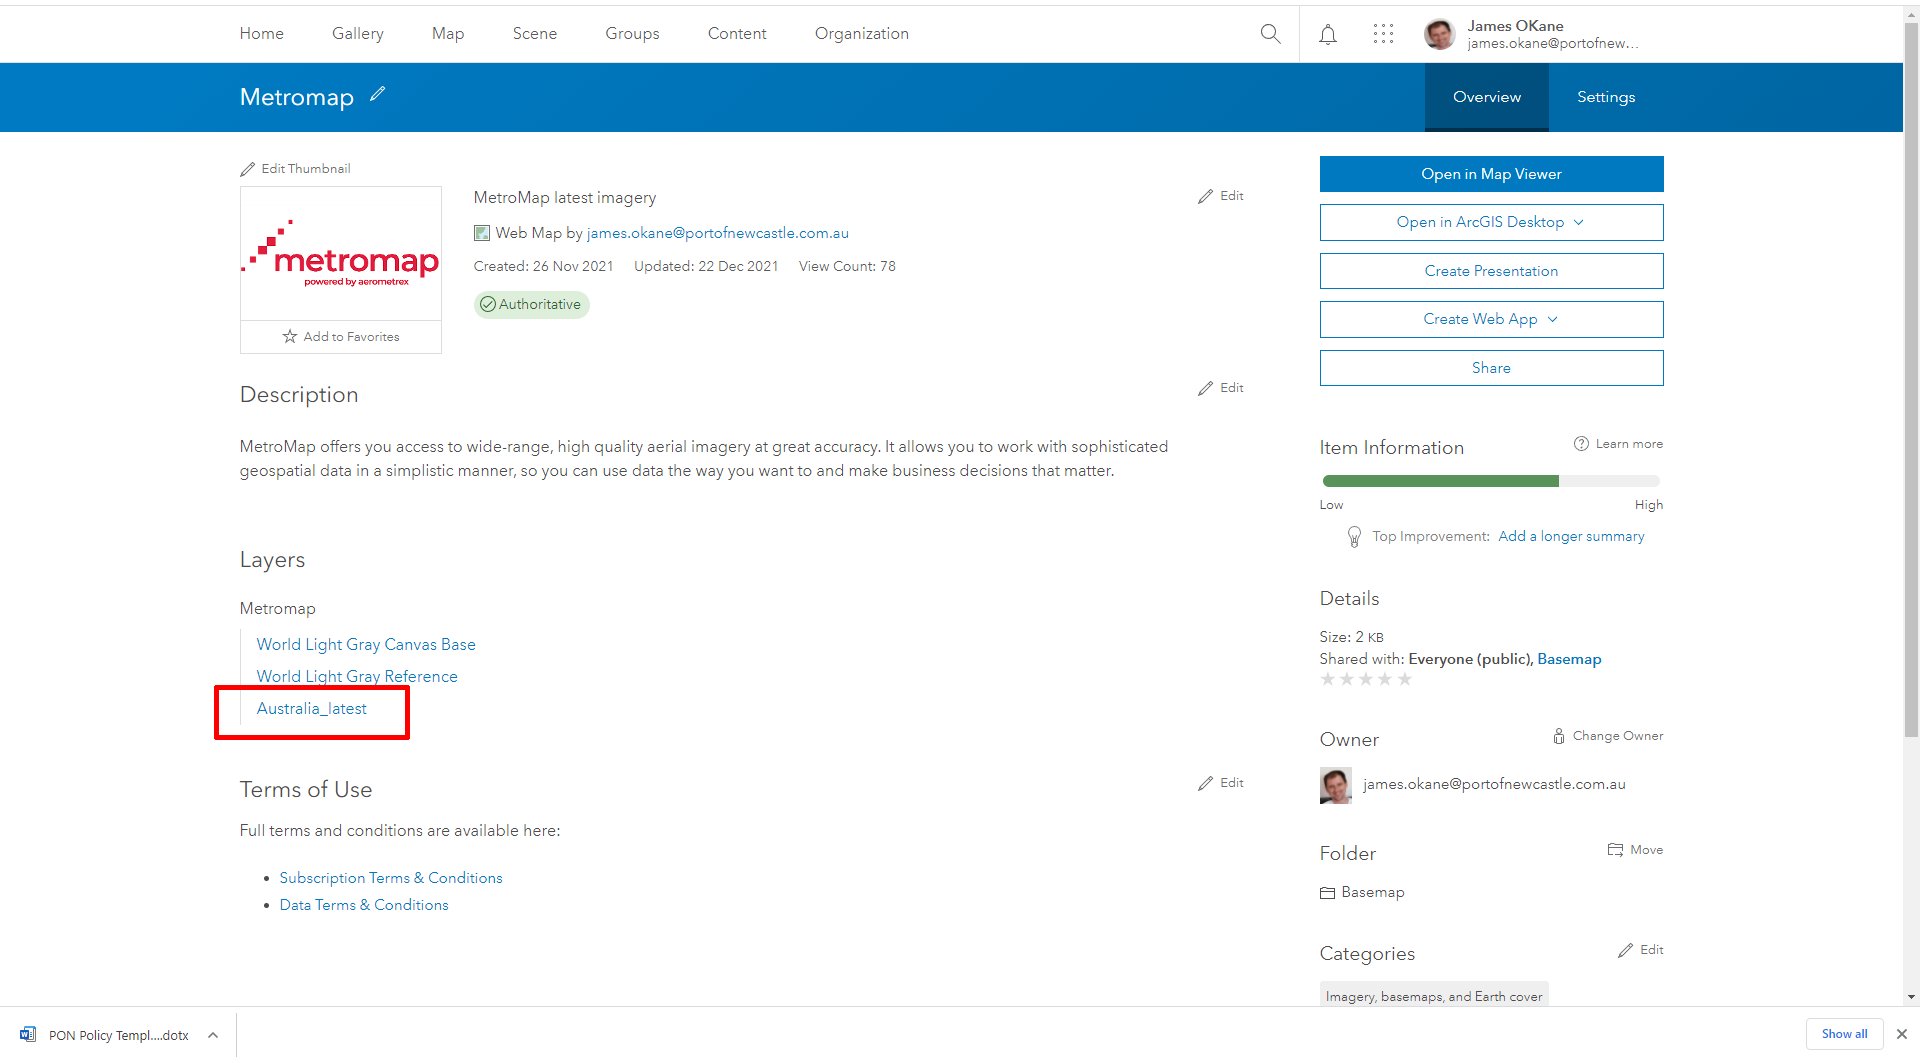Click owner avatar in Owner section

[1336, 786]
